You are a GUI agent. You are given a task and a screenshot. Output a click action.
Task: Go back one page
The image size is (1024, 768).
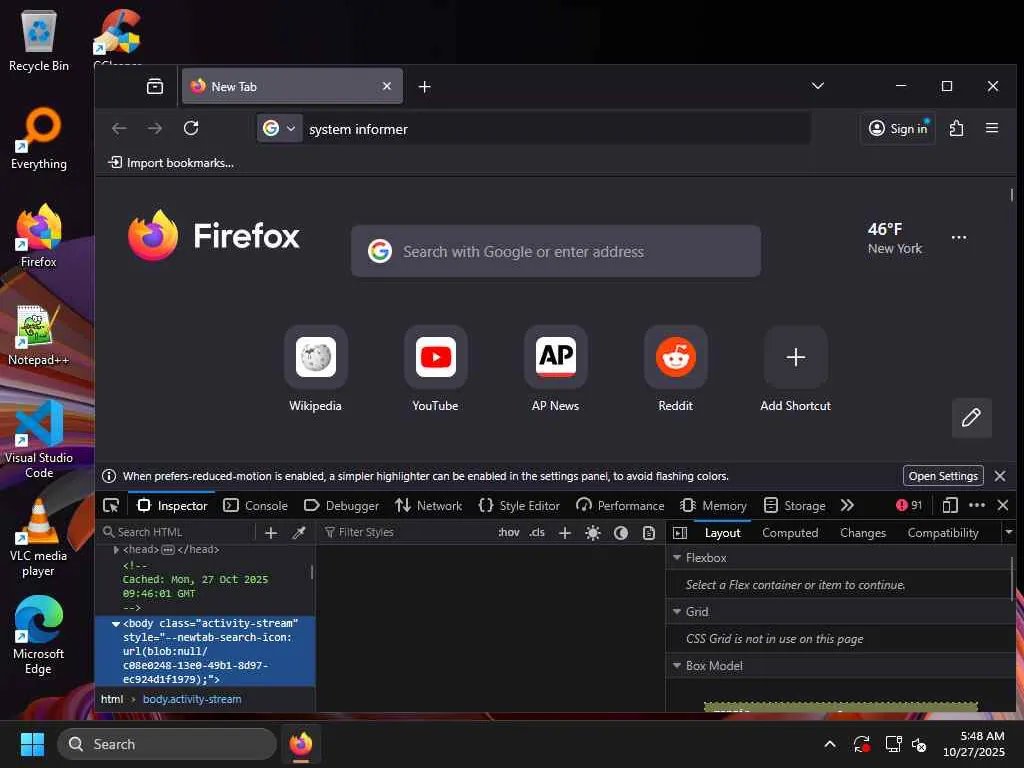[119, 128]
